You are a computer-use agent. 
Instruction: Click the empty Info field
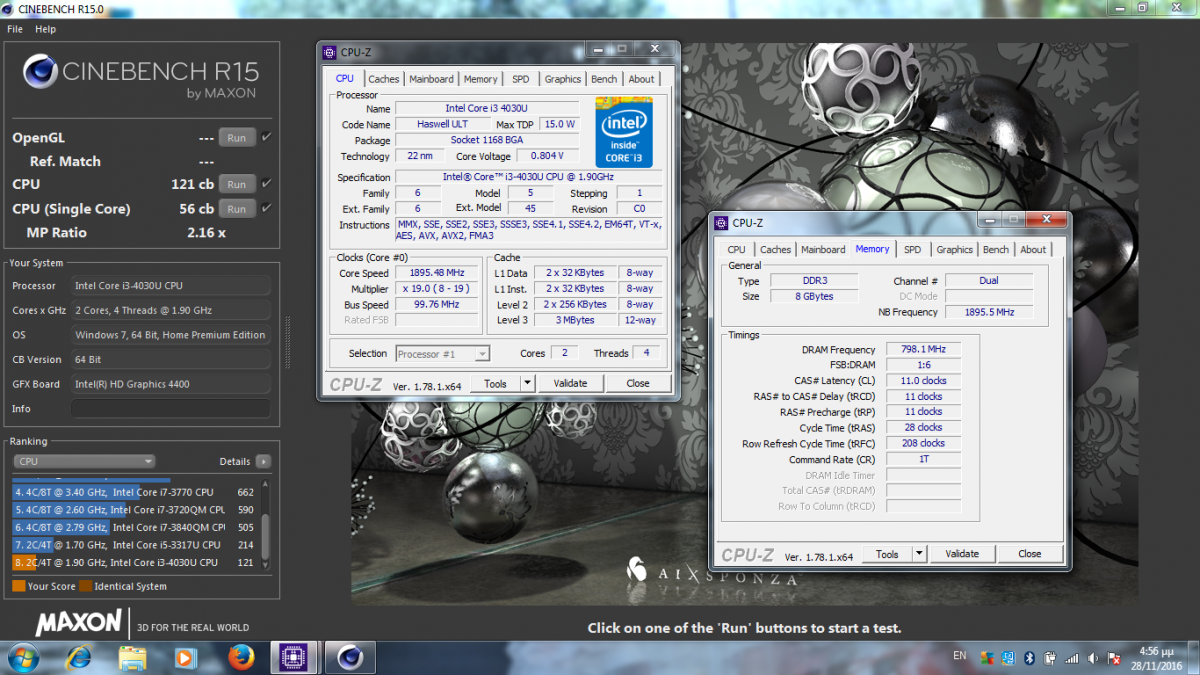[x=171, y=408]
